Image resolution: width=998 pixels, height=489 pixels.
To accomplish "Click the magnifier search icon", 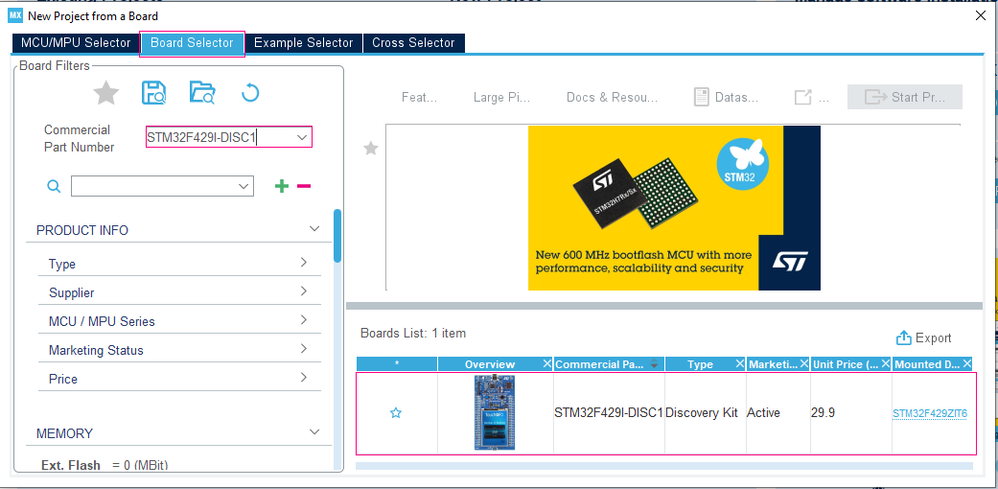I will (55, 187).
